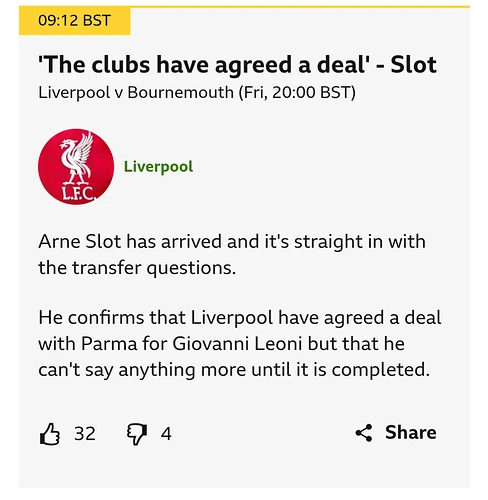Click the like count 32

point(85,434)
